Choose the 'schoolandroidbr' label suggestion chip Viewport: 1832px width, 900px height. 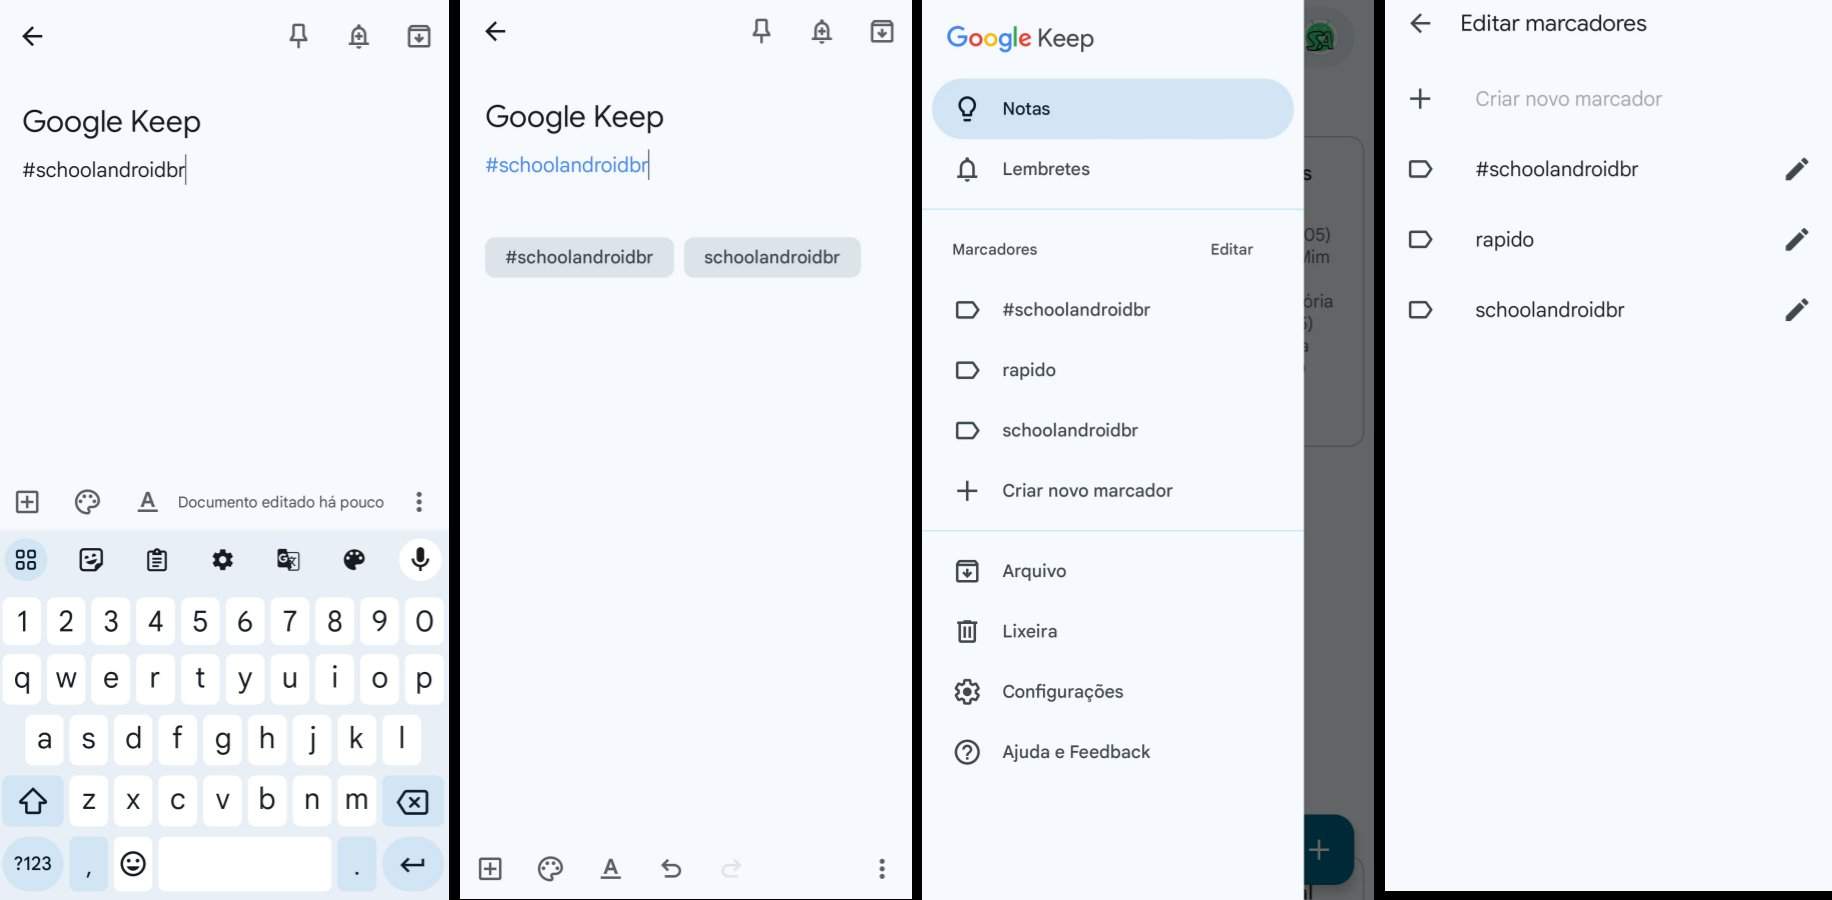pyautogui.click(x=772, y=257)
